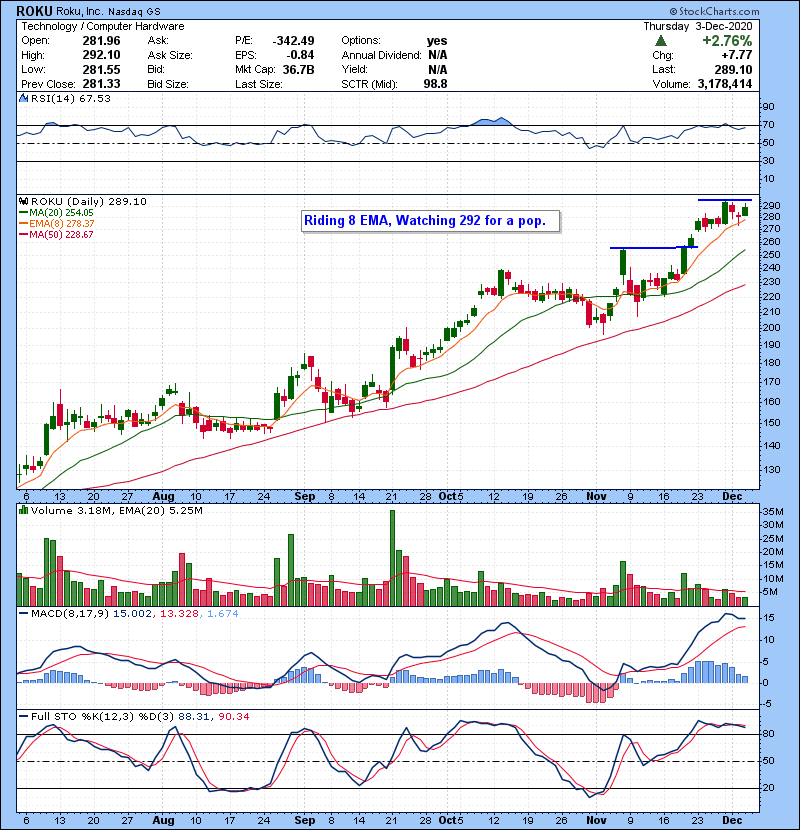Click the 35M label on the volume axis
The width and height of the screenshot is (800, 830).
[x=772, y=511]
